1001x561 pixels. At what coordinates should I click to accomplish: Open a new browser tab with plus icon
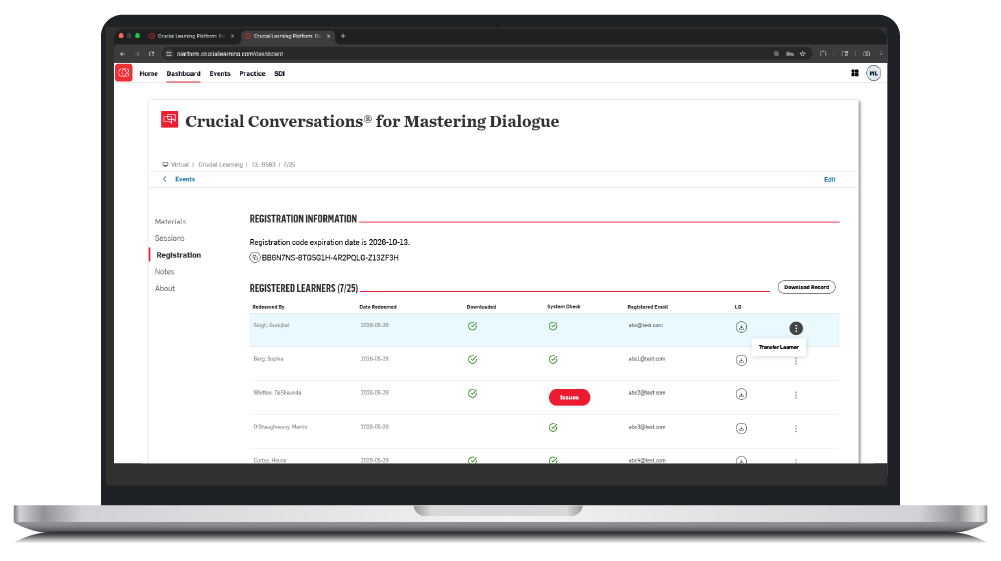[x=343, y=36]
